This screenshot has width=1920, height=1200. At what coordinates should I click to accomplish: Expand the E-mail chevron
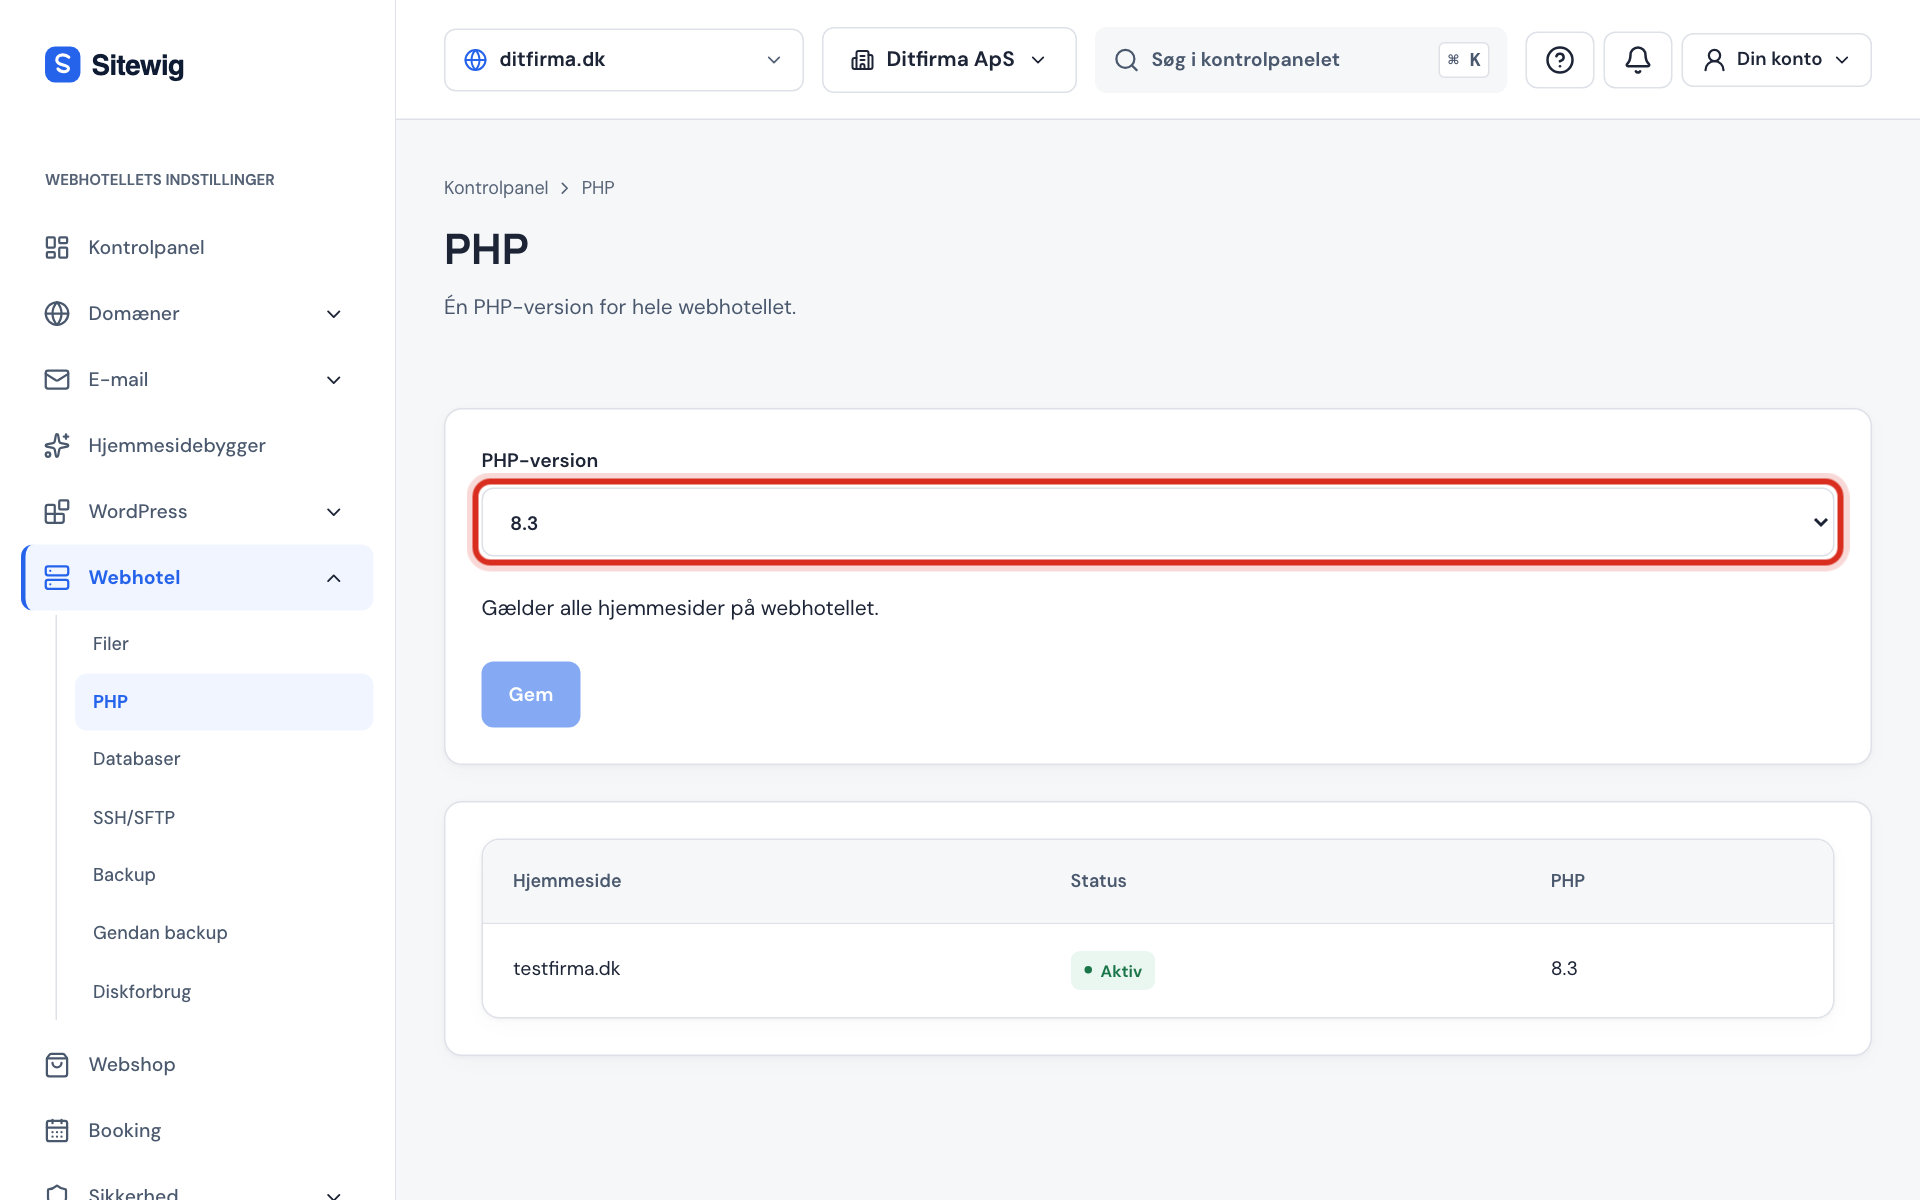click(334, 380)
